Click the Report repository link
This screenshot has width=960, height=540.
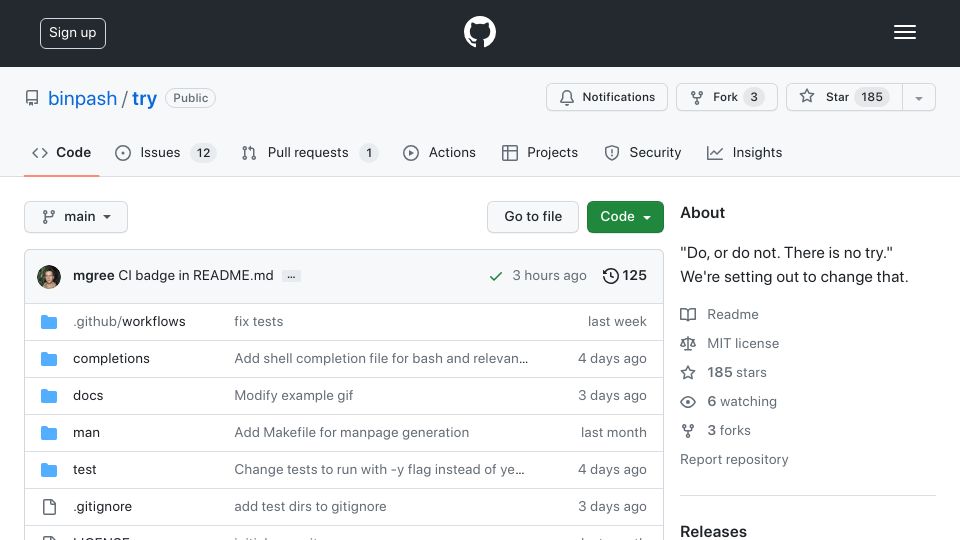pos(734,459)
